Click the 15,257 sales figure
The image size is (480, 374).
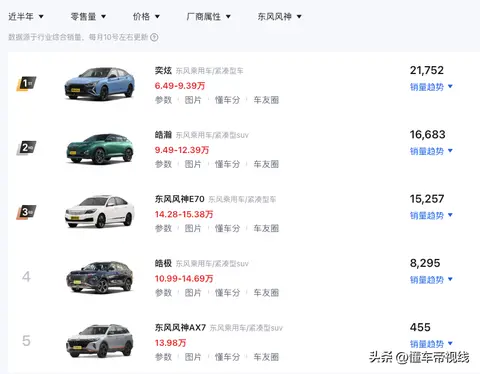427,199
